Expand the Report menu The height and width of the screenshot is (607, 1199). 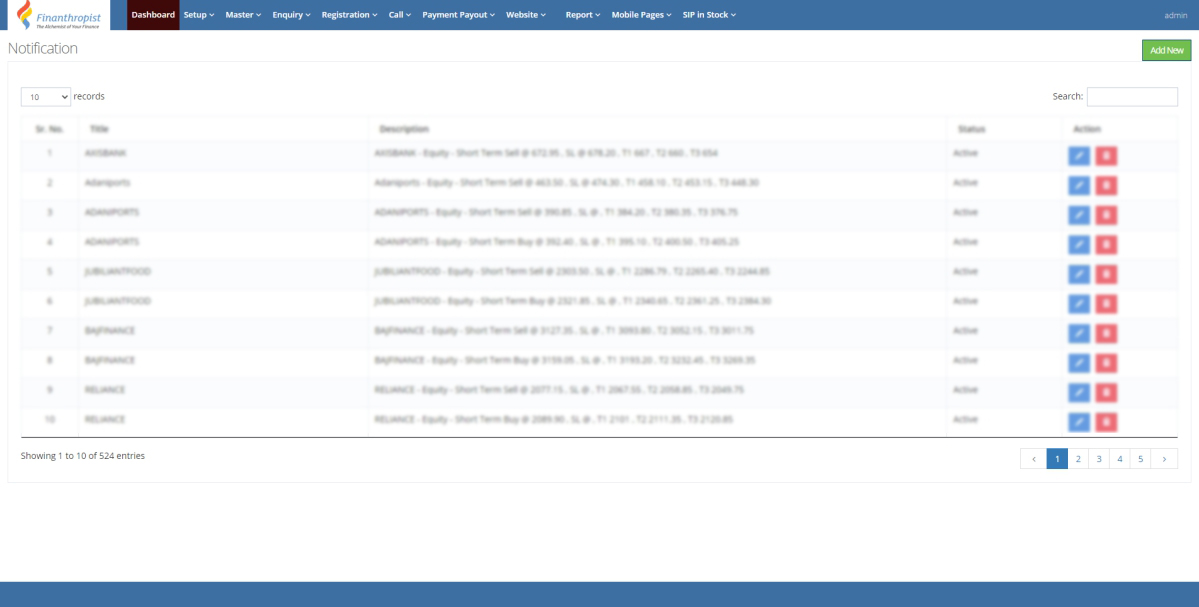pyautogui.click(x=583, y=15)
